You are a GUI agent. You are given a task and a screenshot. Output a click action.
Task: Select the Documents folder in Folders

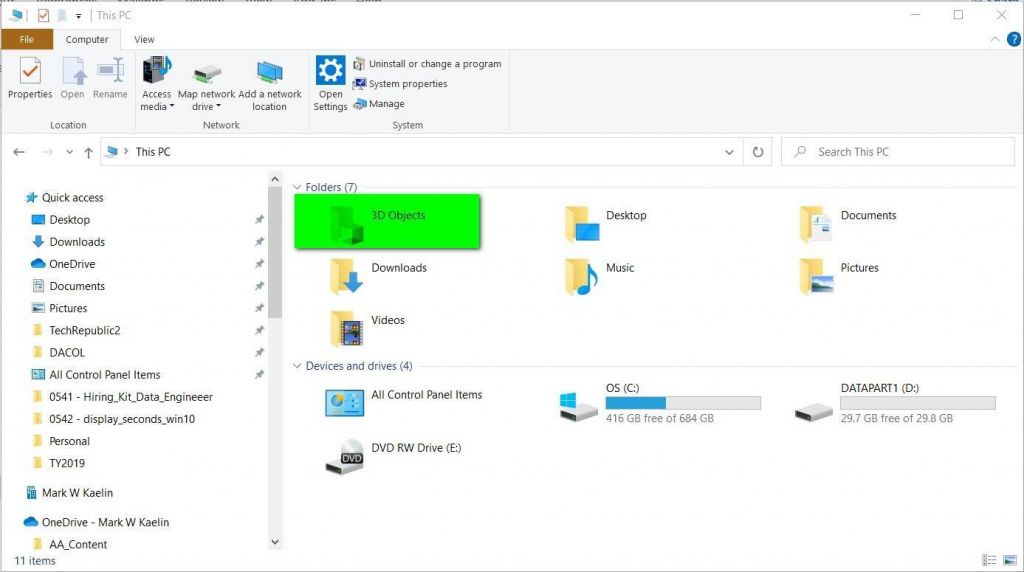pos(847,223)
